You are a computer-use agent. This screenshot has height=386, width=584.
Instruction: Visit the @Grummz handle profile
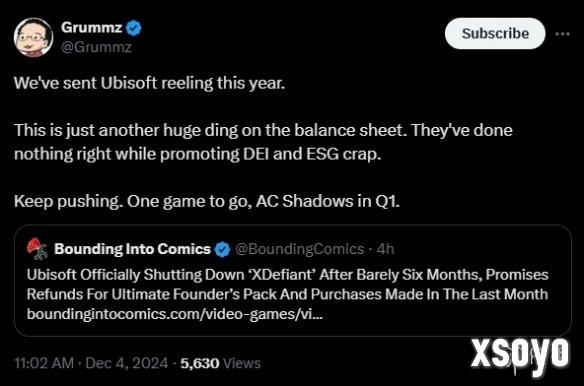(96, 47)
